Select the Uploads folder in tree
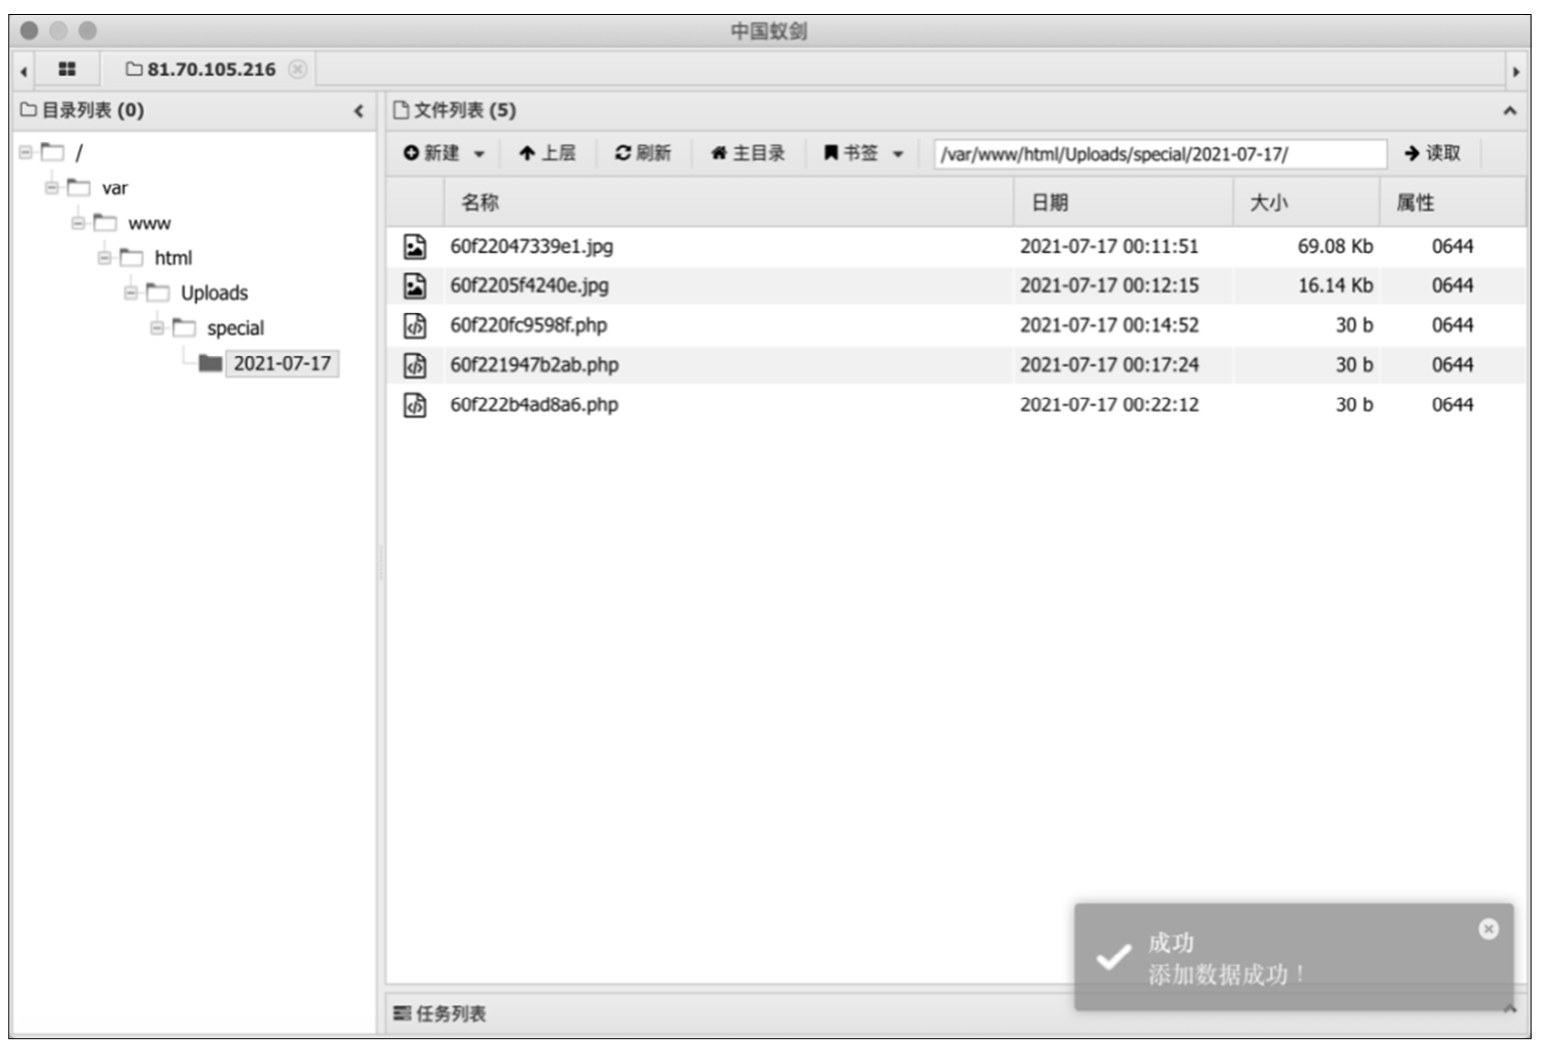This screenshot has width=1546, height=1046. pos(214,293)
